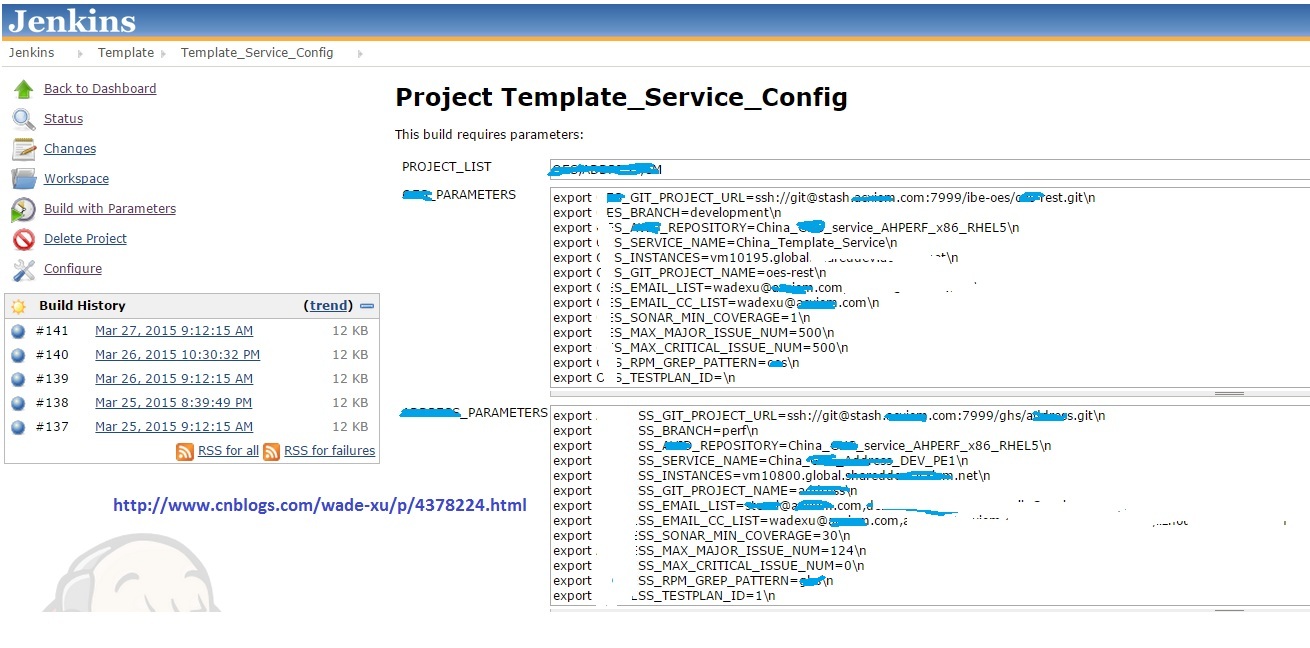Click the magnifying glass Status icon
The height and width of the screenshot is (648, 1310).
coord(24,119)
